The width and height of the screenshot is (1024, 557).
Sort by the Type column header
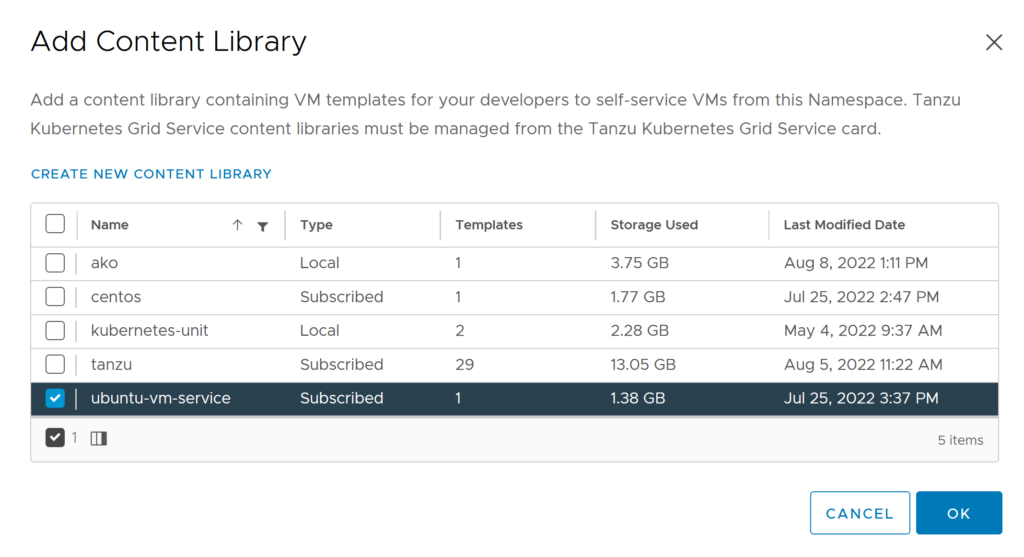(x=316, y=225)
